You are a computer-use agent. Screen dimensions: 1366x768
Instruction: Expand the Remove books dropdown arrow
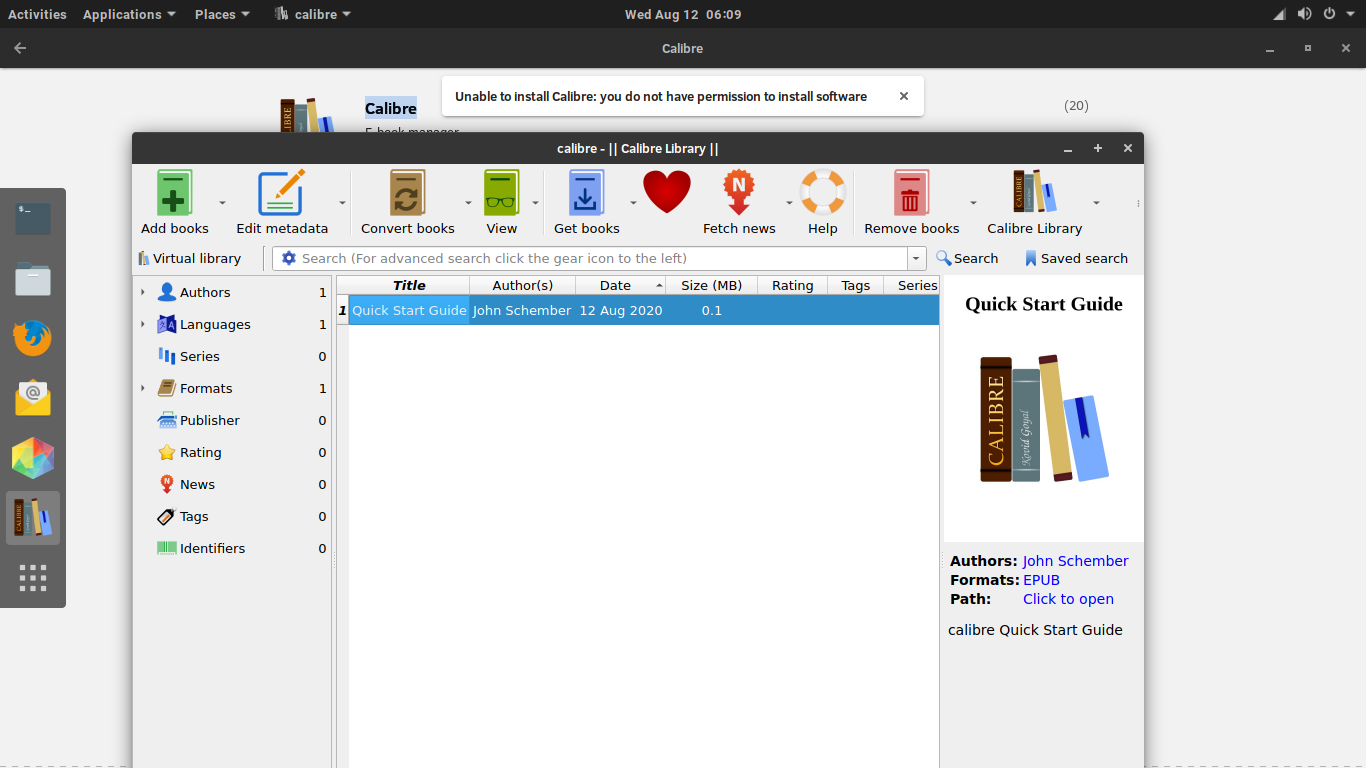click(x=973, y=203)
